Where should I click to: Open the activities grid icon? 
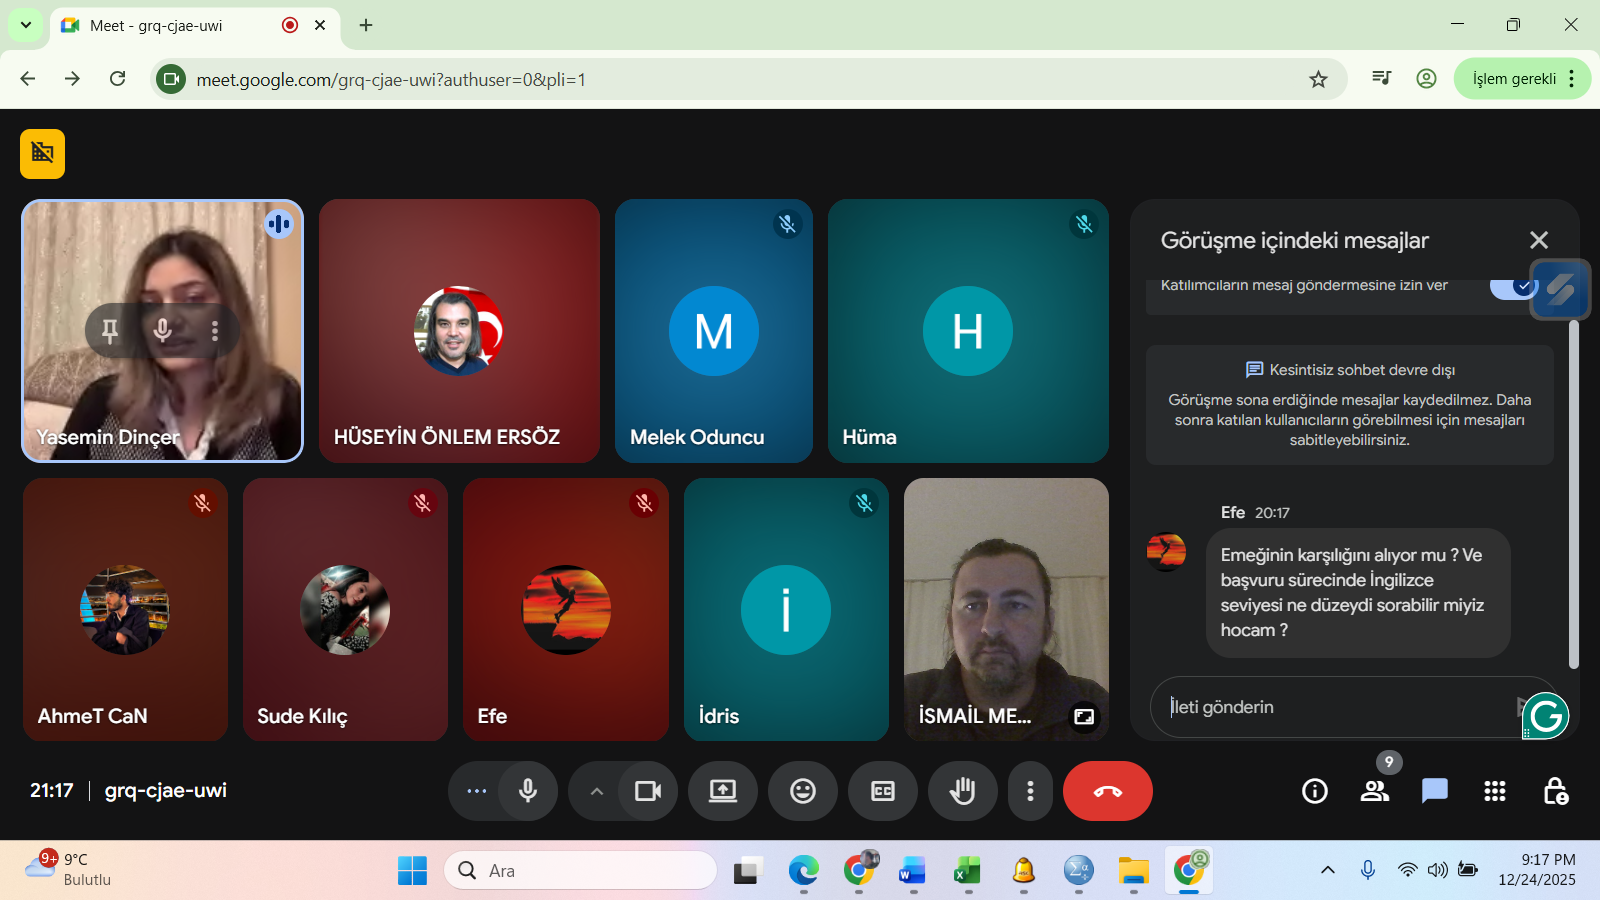(x=1494, y=791)
